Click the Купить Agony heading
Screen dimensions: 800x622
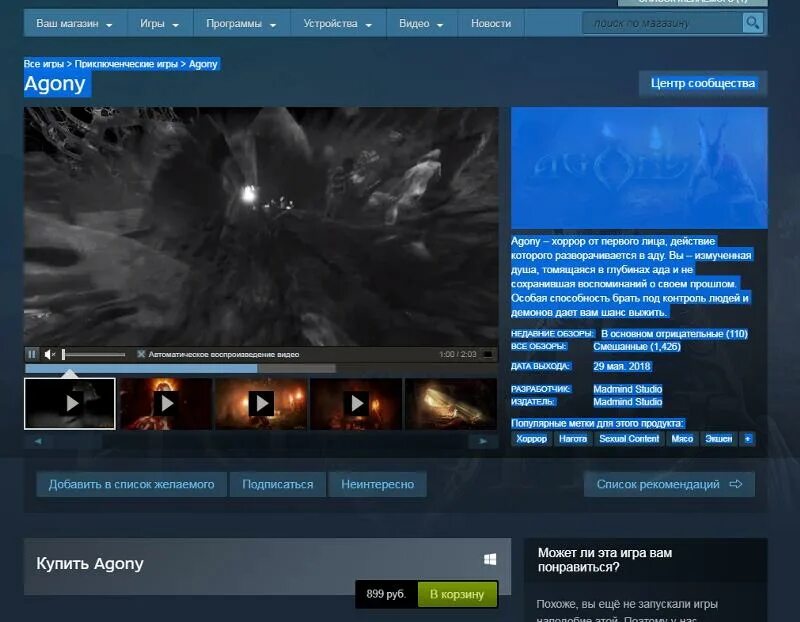(x=90, y=563)
